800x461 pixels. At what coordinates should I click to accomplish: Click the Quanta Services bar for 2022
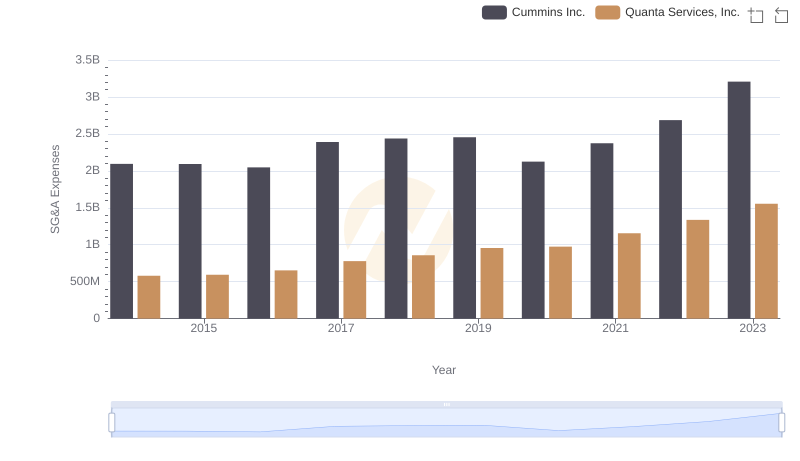[697, 269]
